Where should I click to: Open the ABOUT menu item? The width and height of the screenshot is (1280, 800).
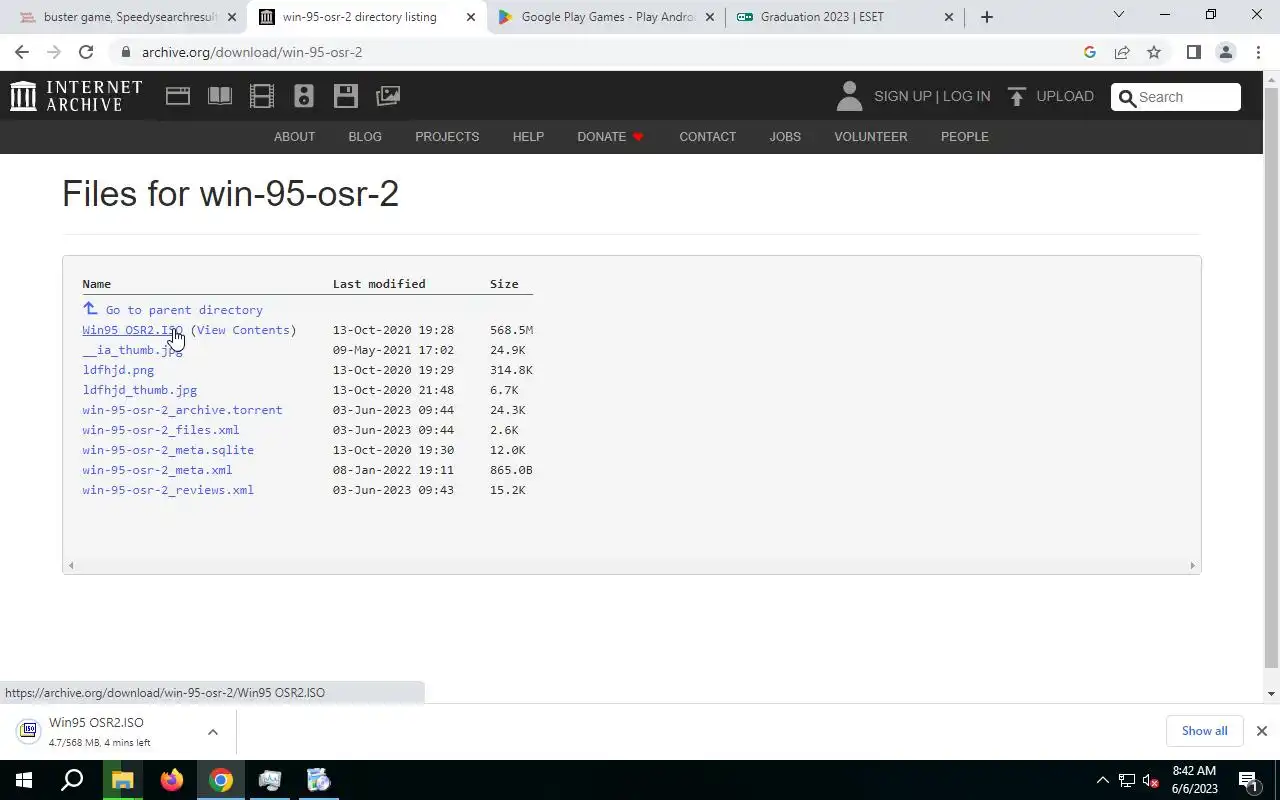294,136
